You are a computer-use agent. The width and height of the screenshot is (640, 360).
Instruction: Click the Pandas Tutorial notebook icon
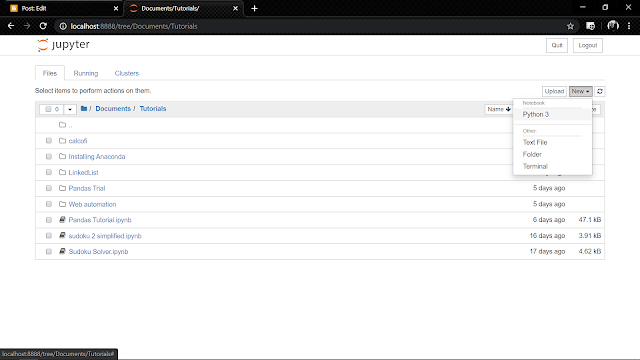tap(62, 220)
